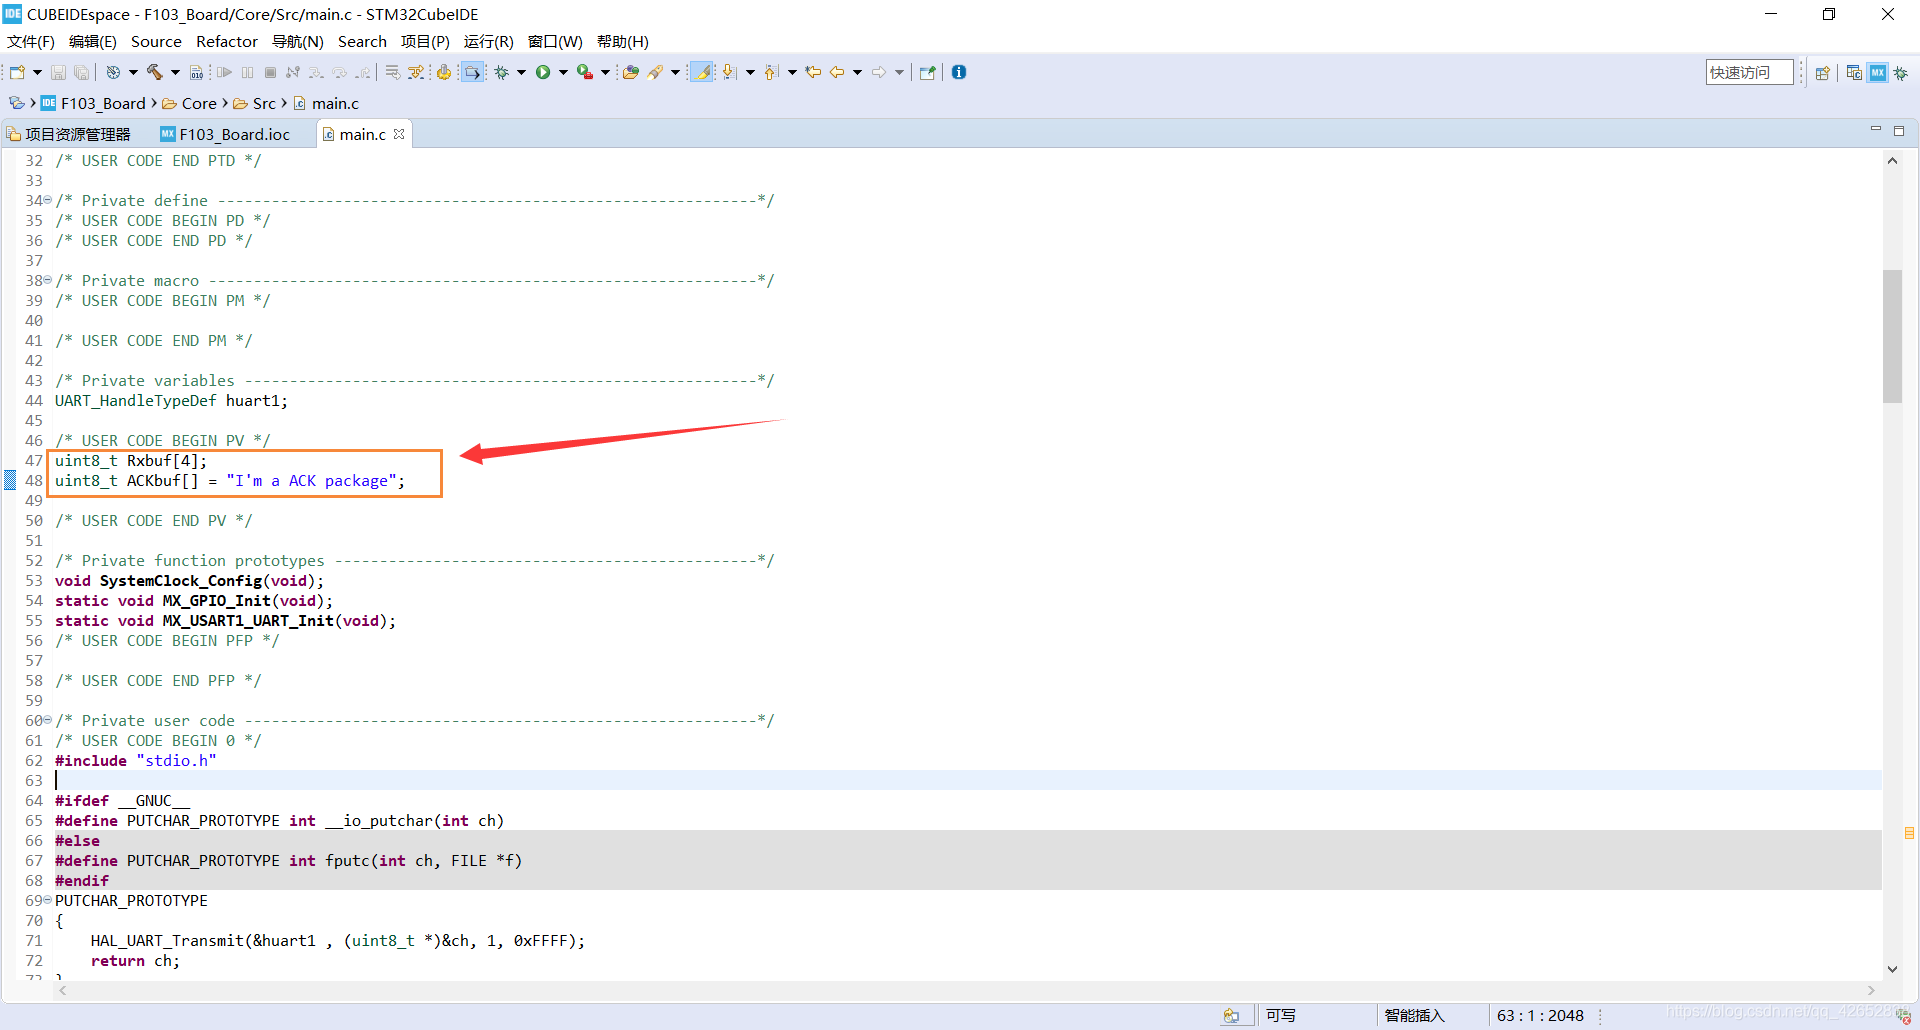Viewport: 1920px width, 1030px height.
Task: Click the Step Over icon
Action: click(340, 72)
